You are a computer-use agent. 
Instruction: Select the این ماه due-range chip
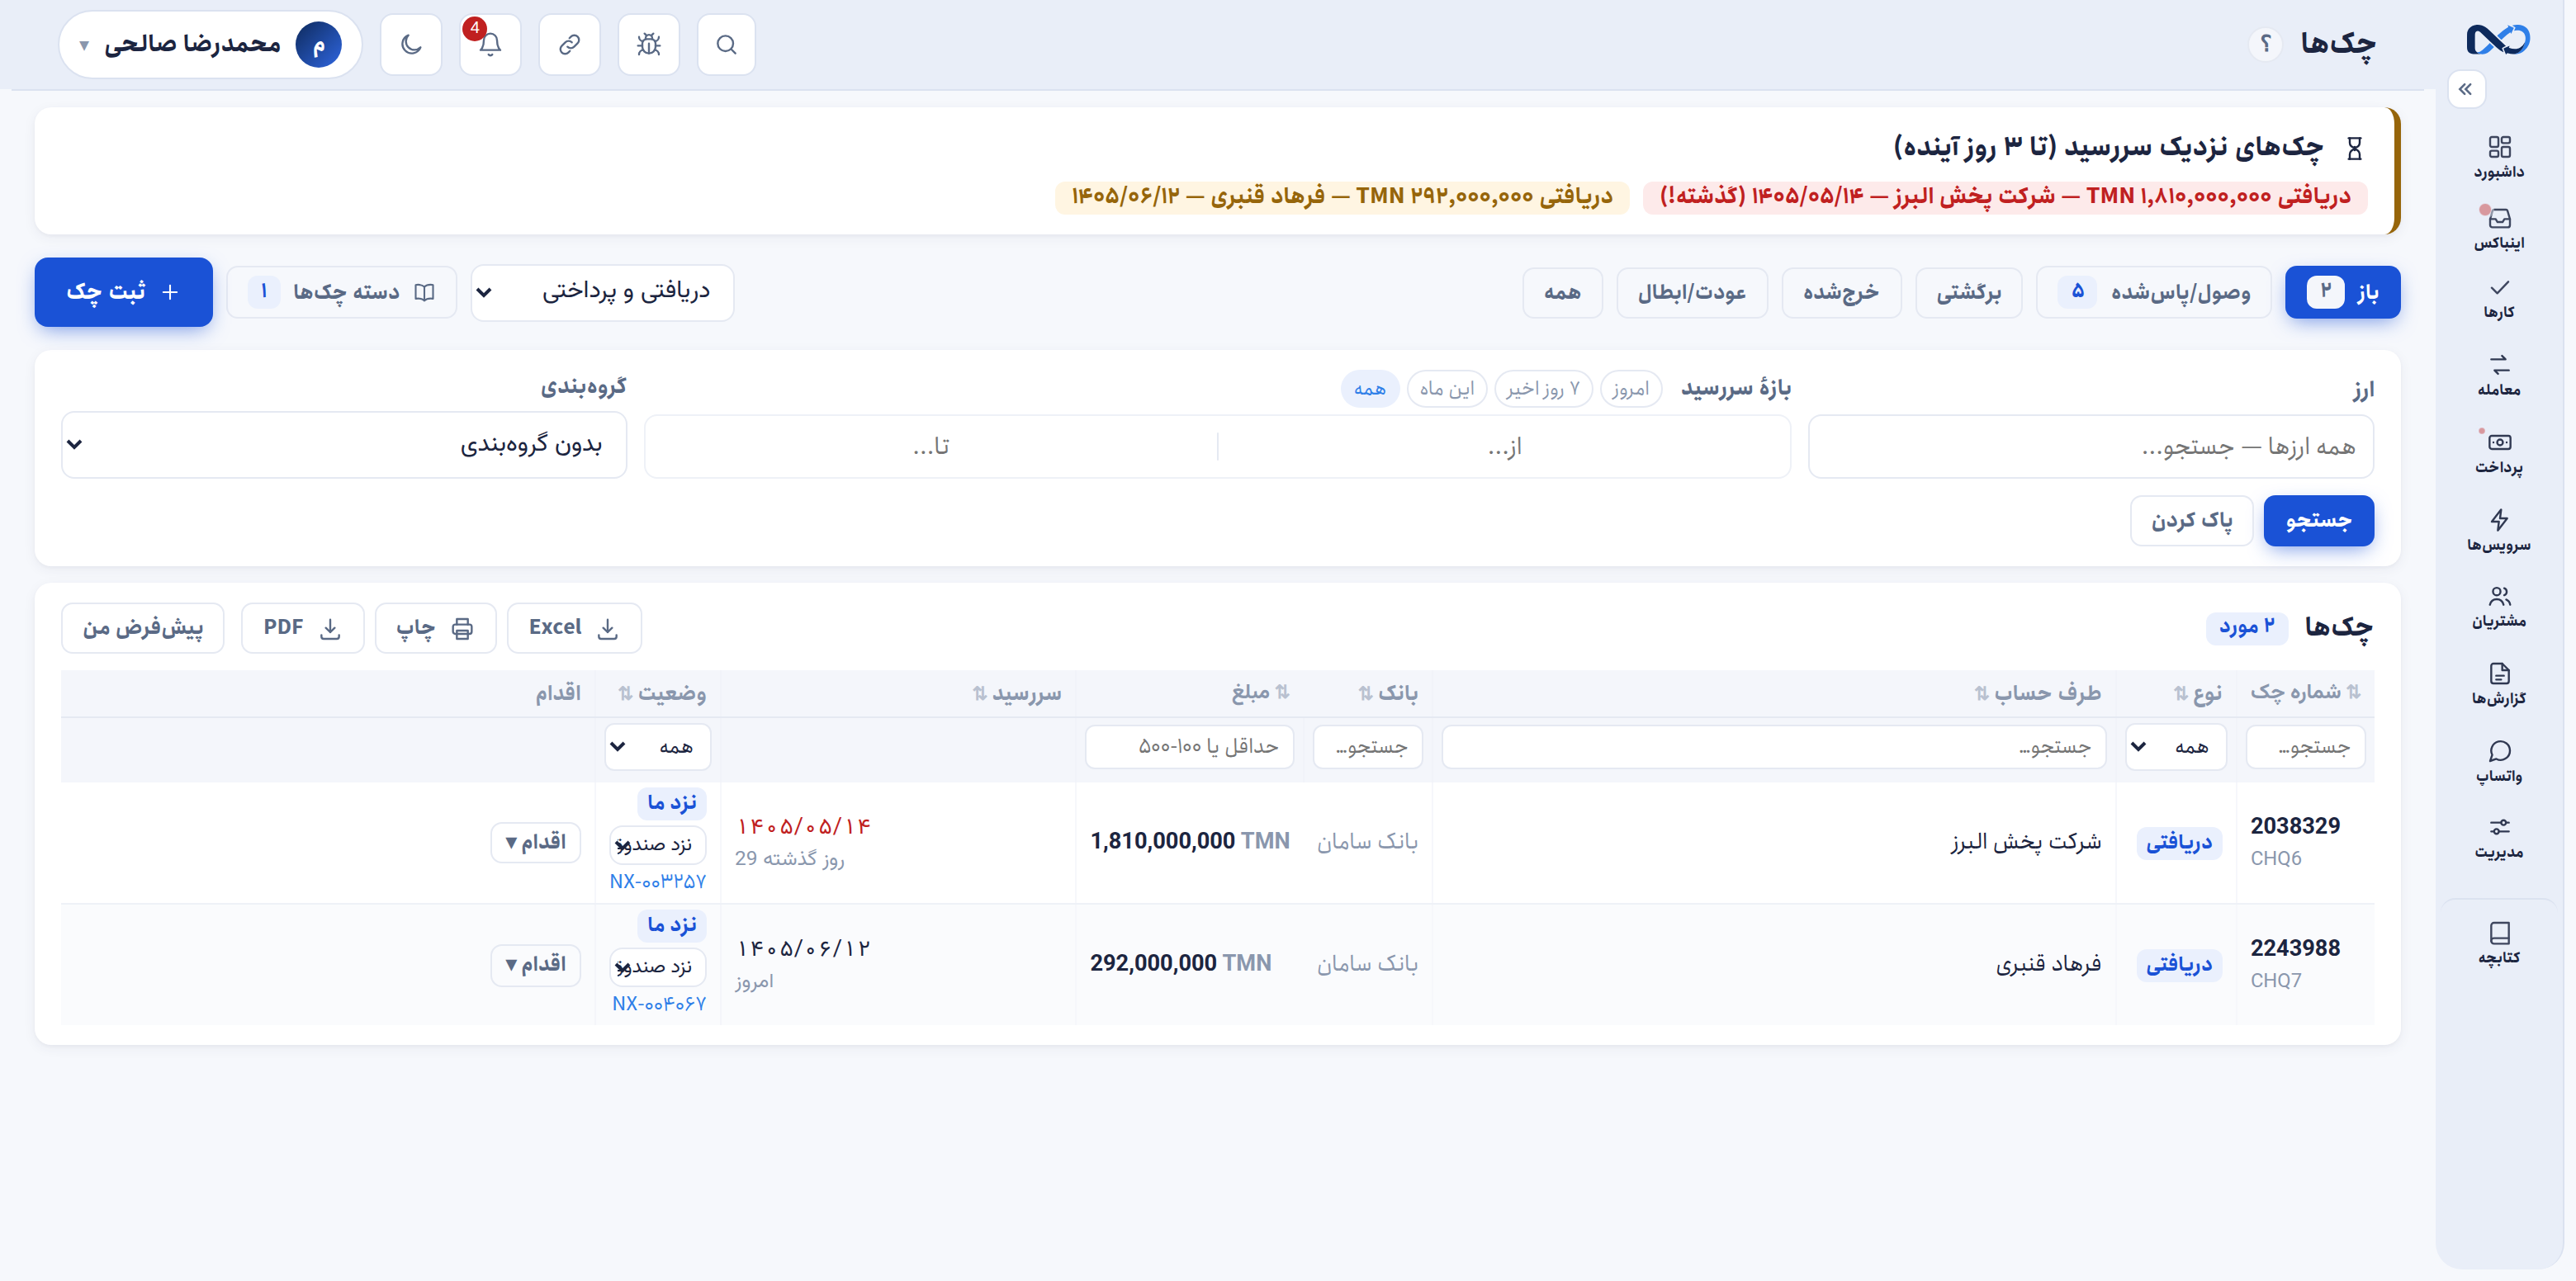coord(1446,388)
